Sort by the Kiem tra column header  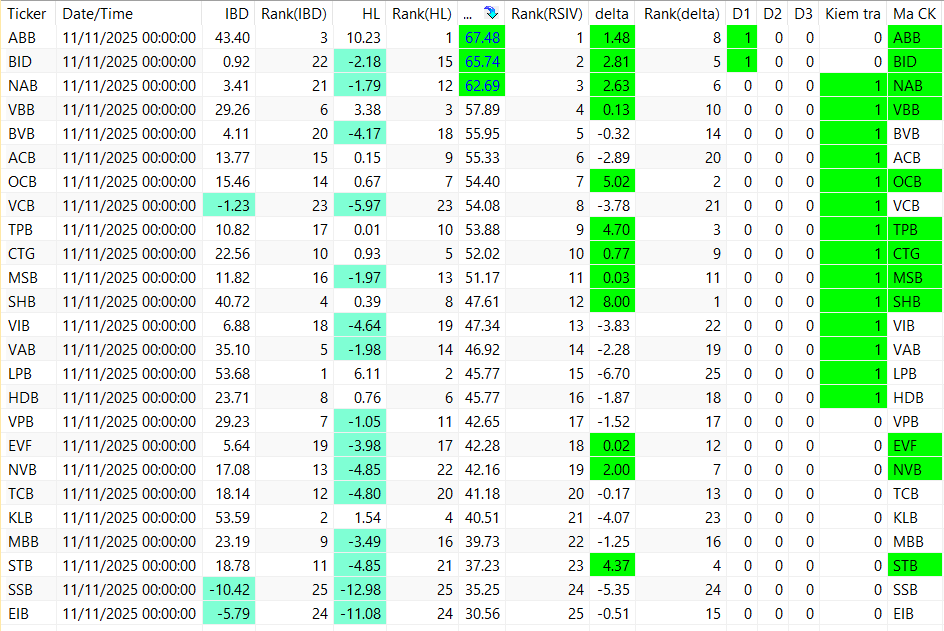point(852,13)
